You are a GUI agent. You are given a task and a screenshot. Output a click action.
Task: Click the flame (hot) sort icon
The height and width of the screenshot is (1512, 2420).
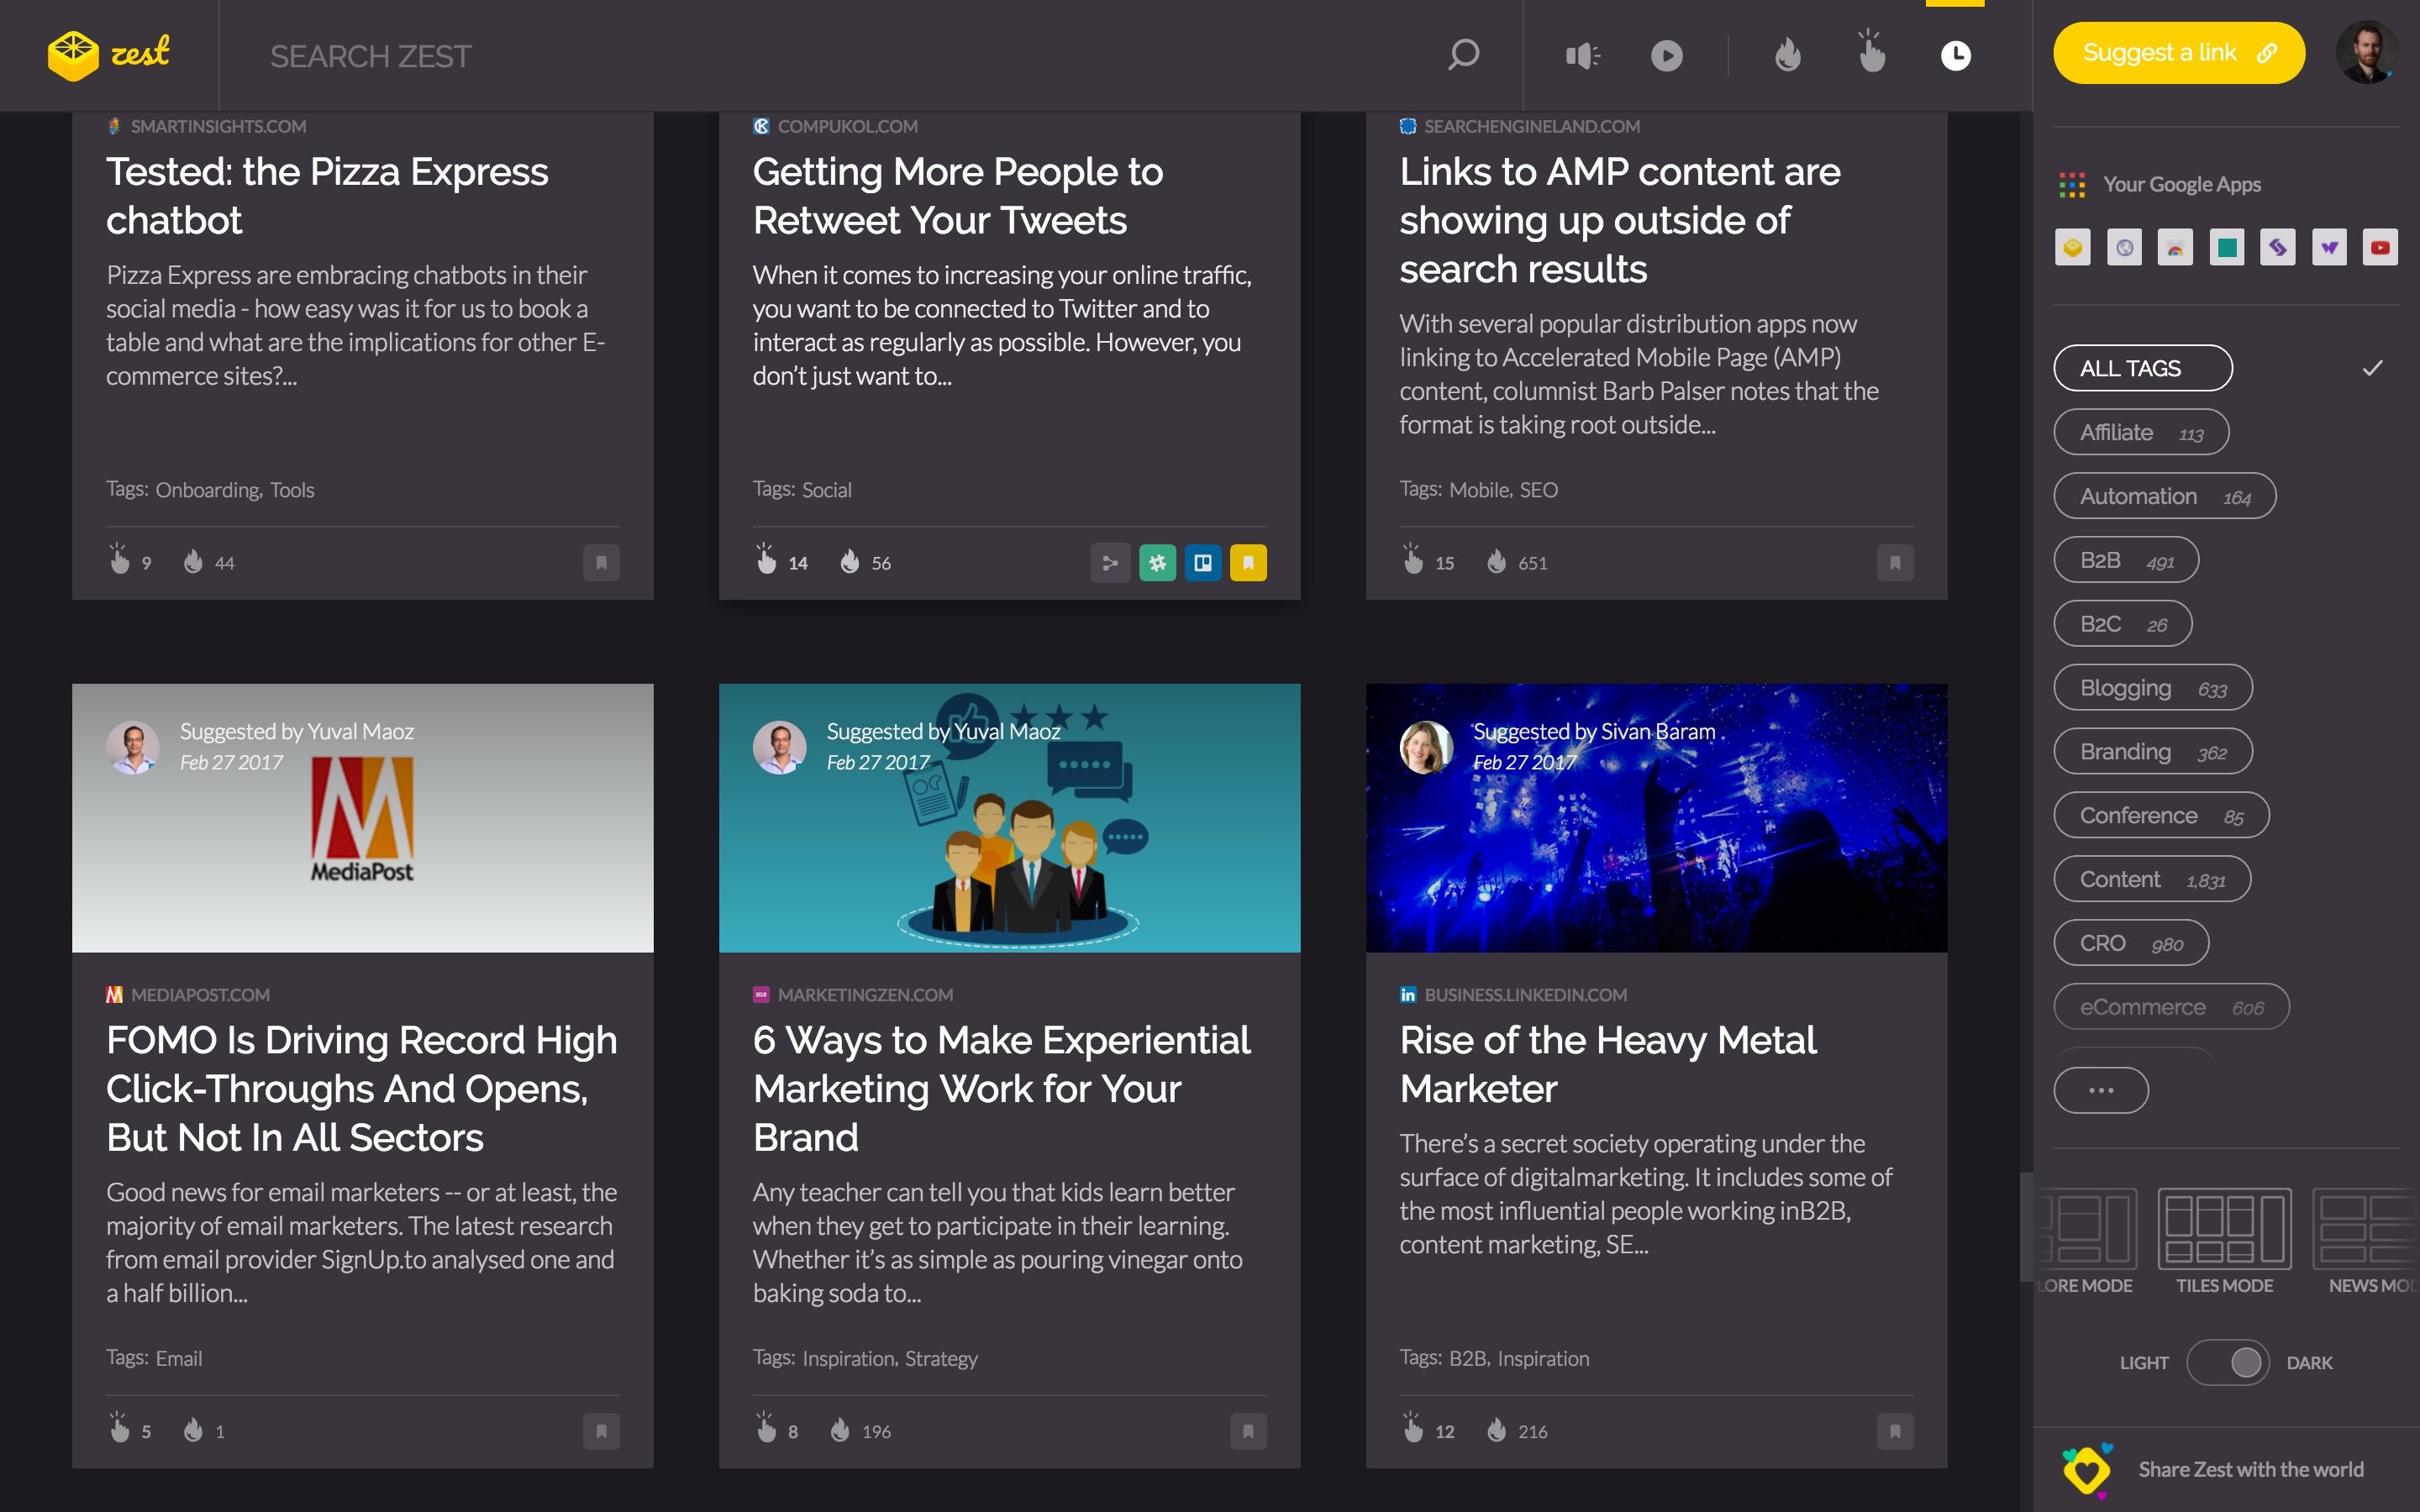(x=1788, y=55)
